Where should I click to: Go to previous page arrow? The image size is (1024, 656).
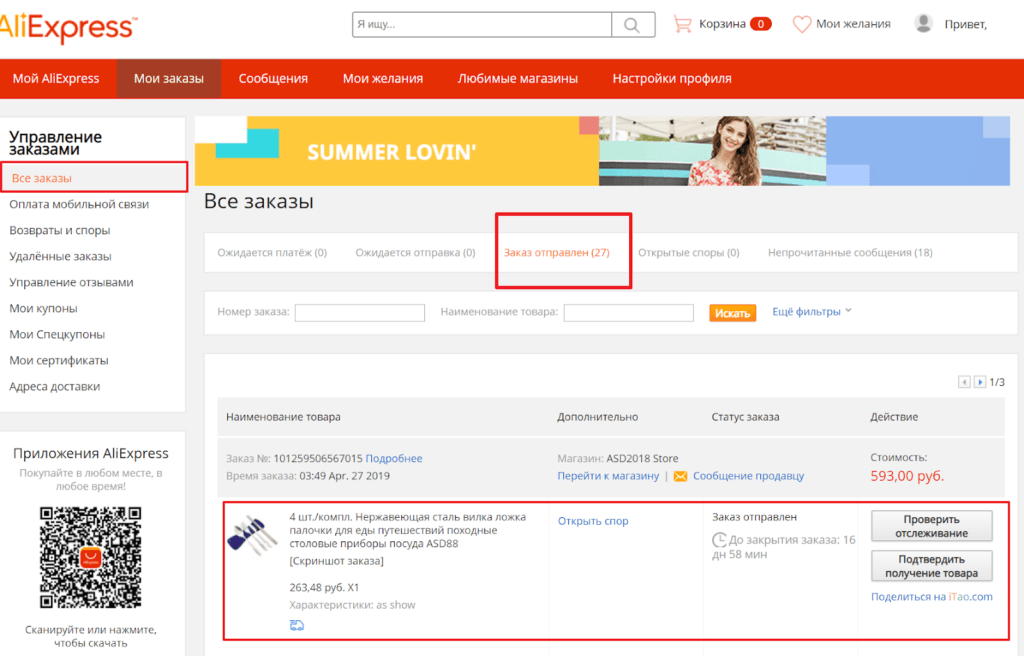pos(964,382)
